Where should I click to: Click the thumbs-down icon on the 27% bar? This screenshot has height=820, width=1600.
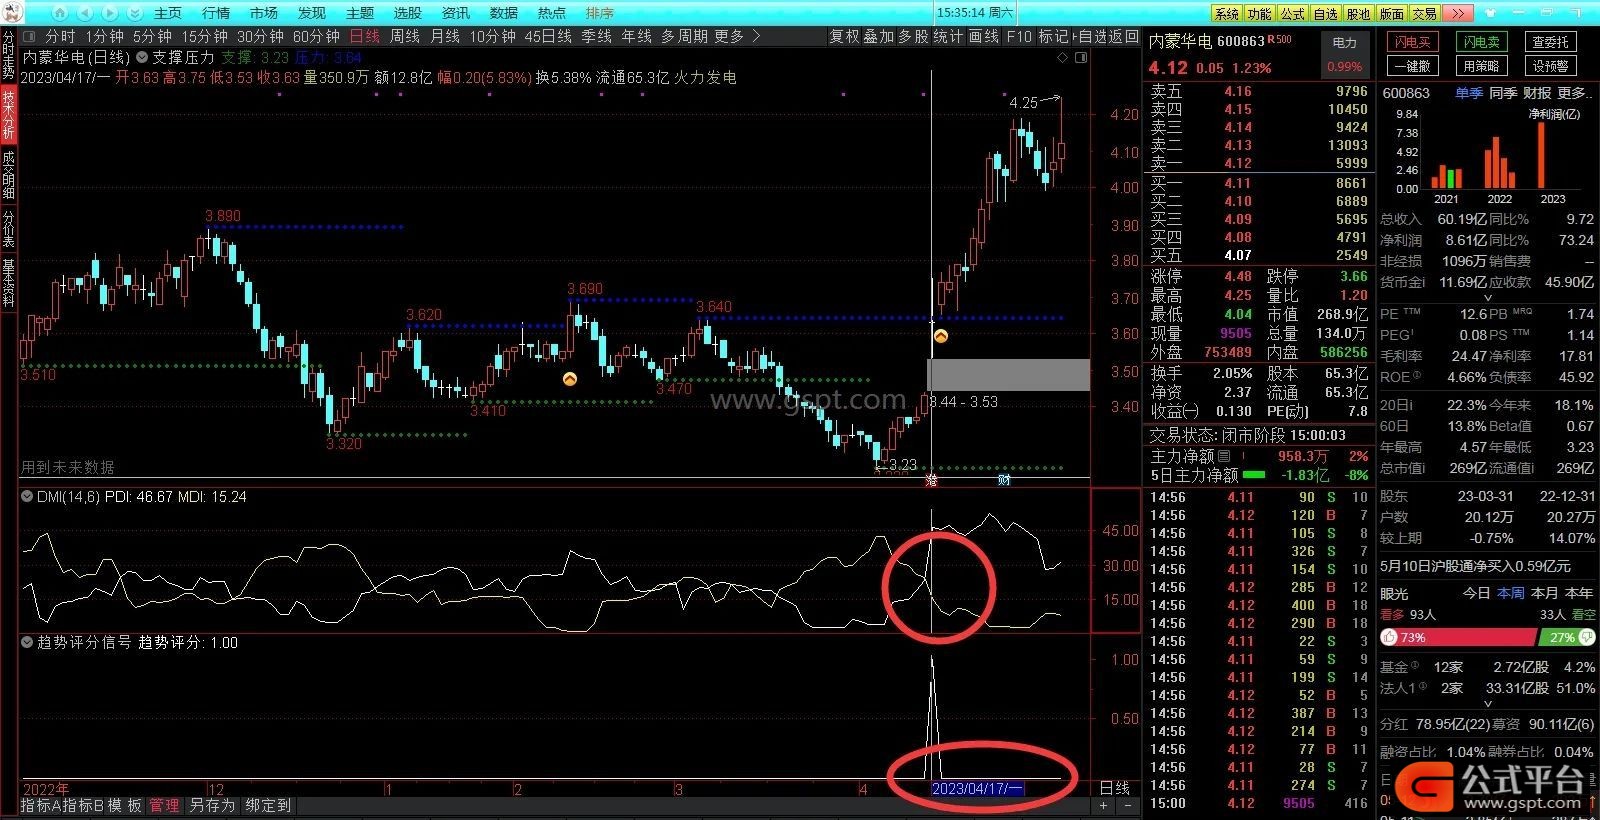tap(1586, 637)
